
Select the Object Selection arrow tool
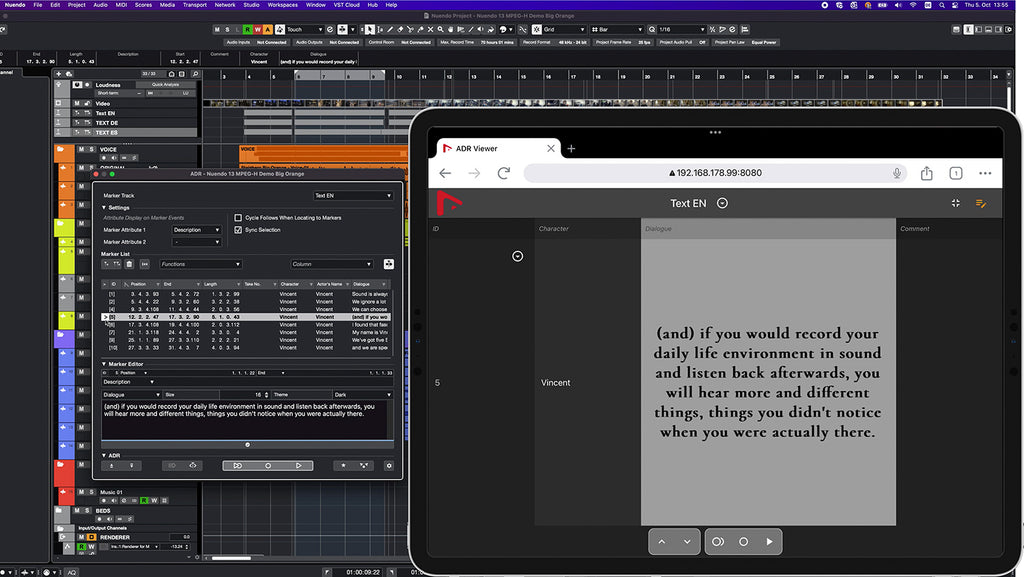tap(370, 29)
